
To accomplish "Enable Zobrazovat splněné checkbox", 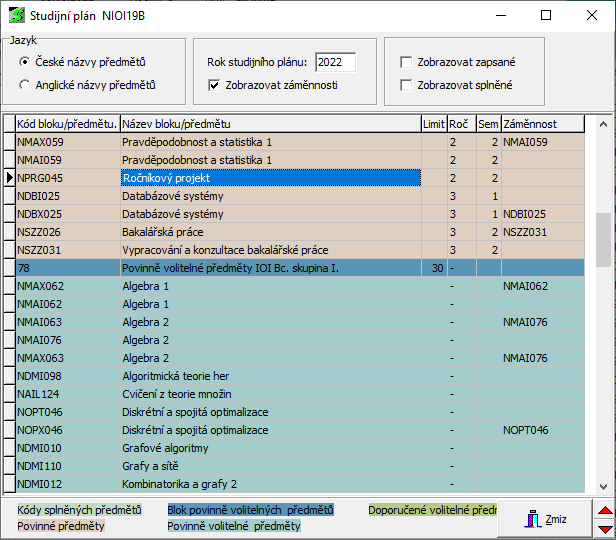I will point(405,85).
